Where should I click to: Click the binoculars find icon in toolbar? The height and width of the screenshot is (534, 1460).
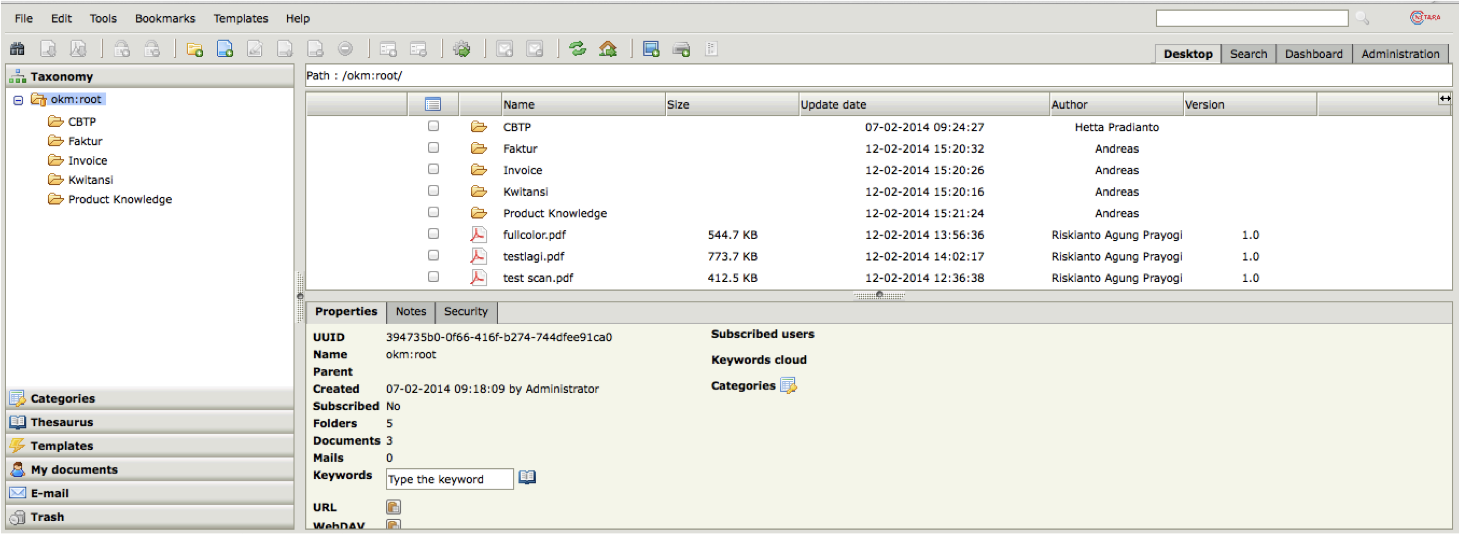click(x=17, y=48)
